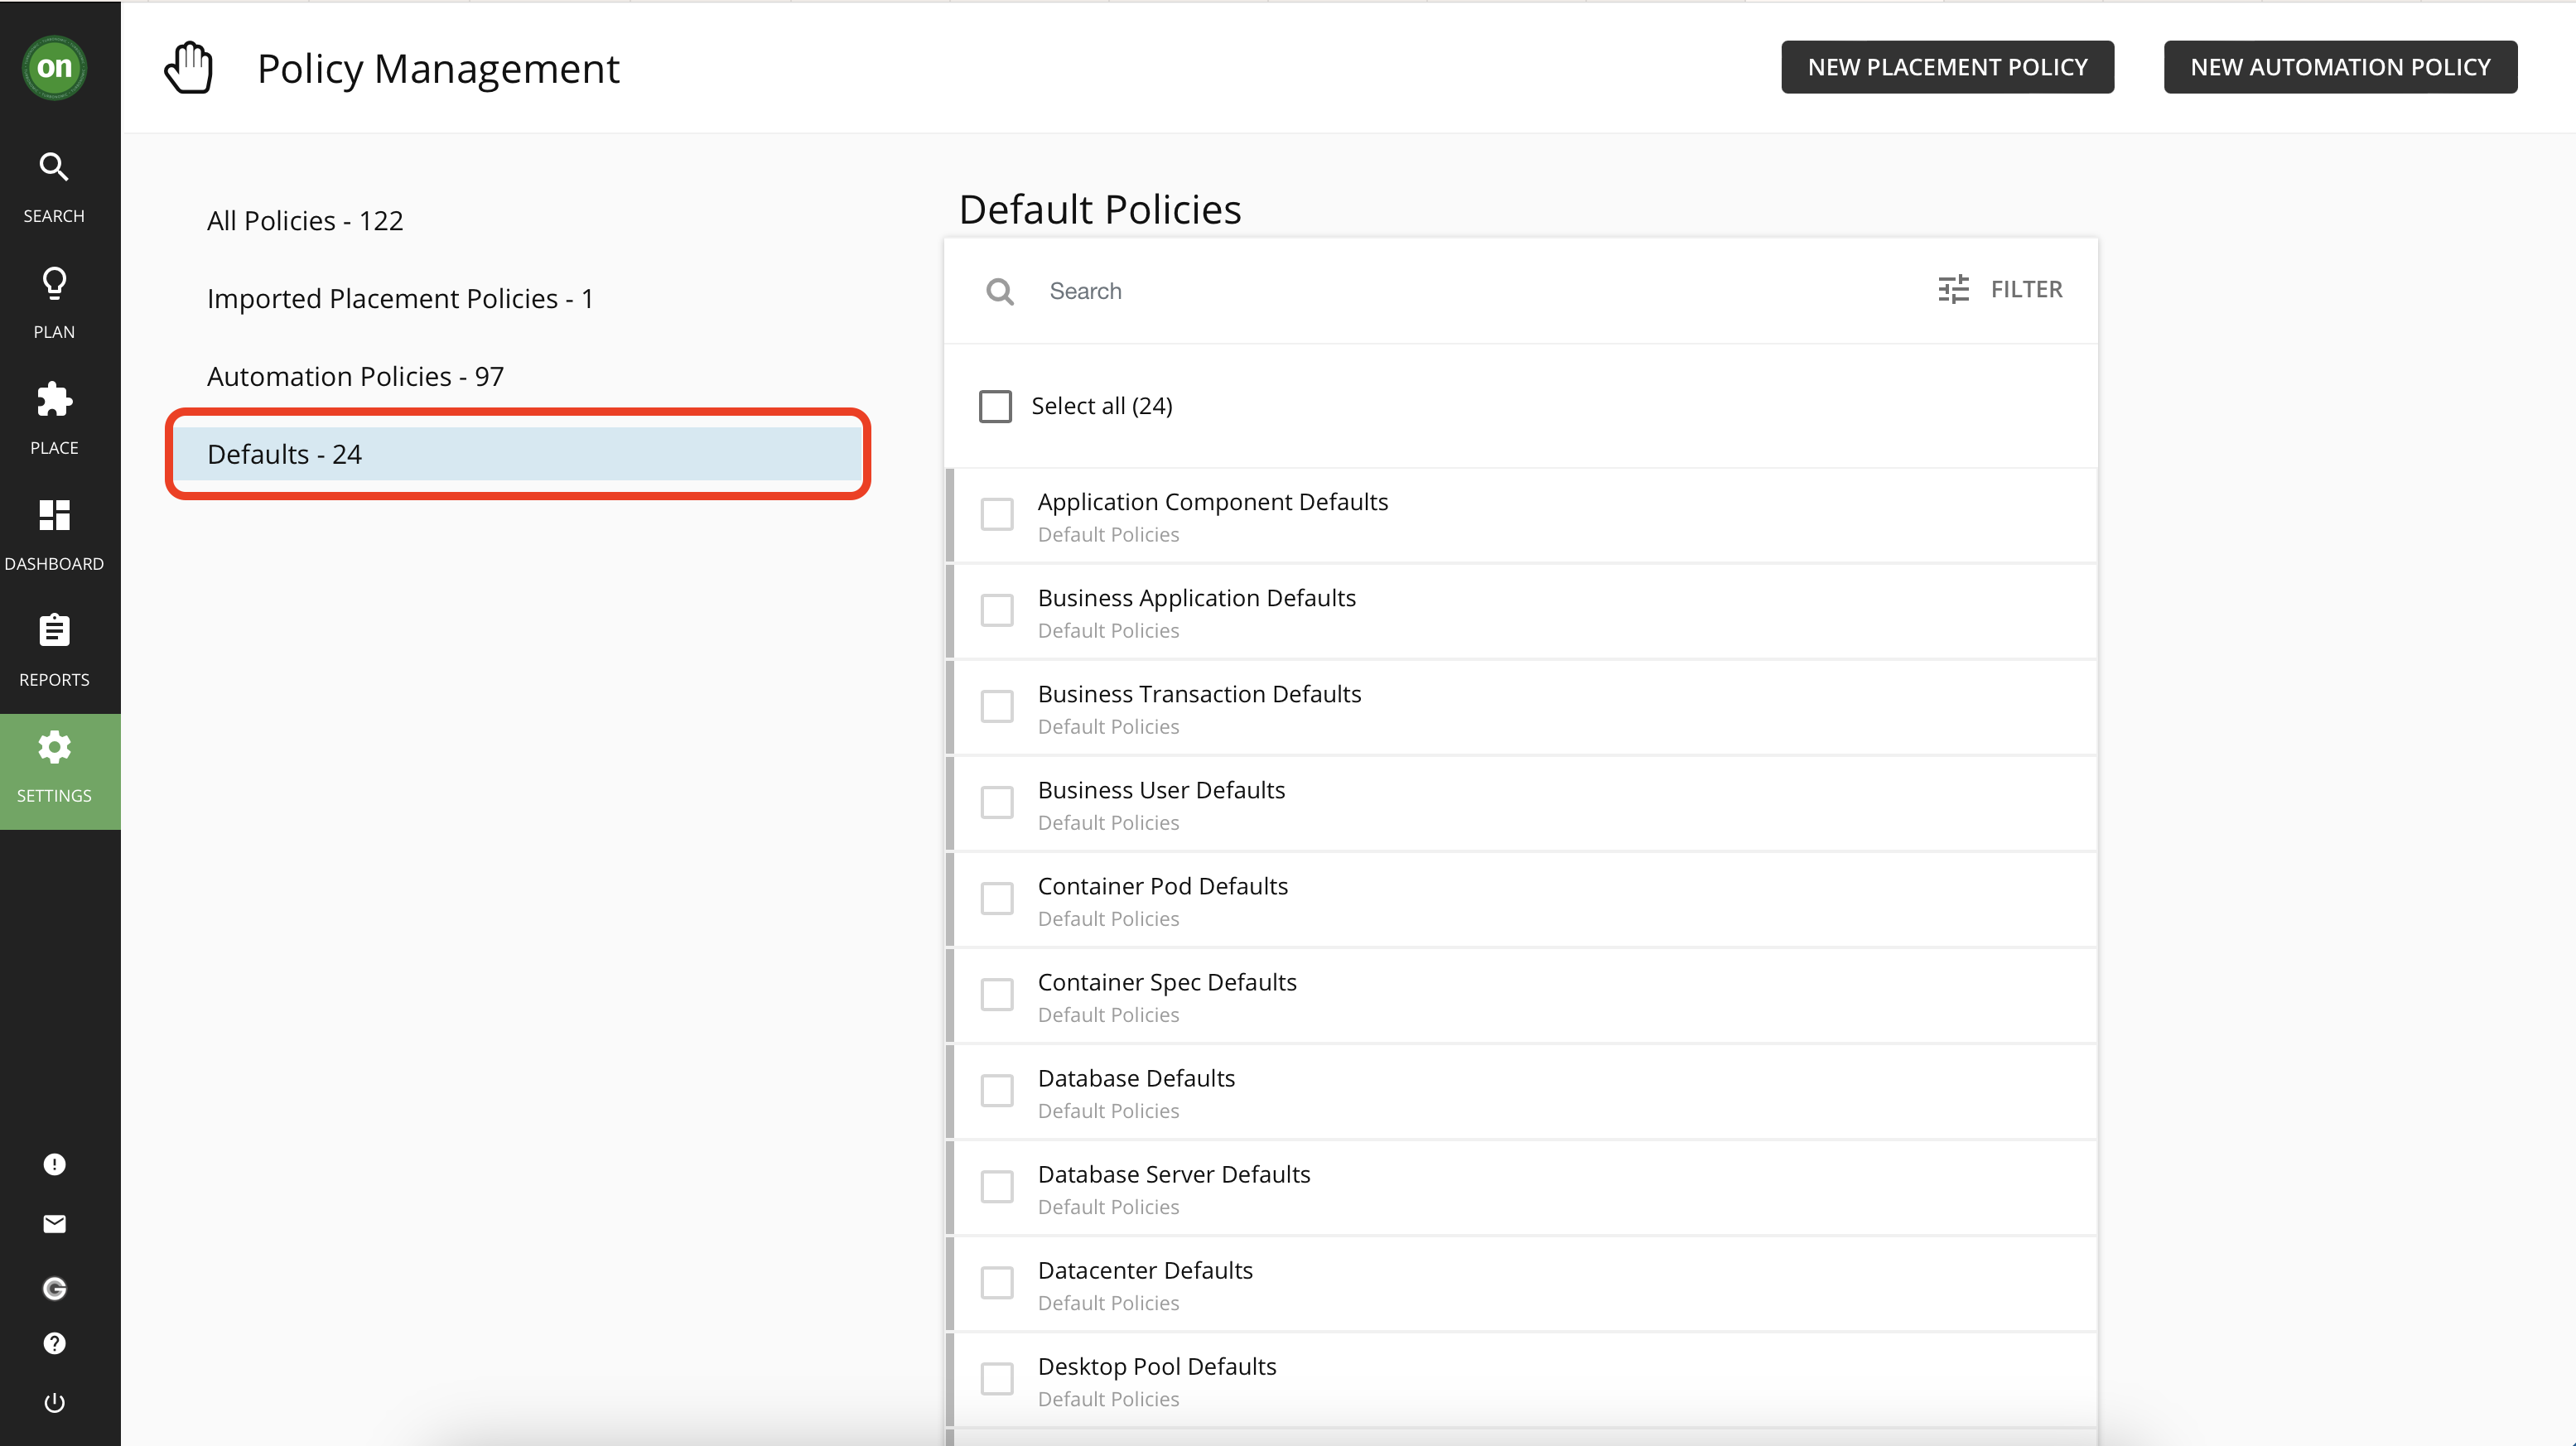The height and width of the screenshot is (1446, 2576).
Task: Click the green 'on' logo icon
Action: [x=54, y=67]
